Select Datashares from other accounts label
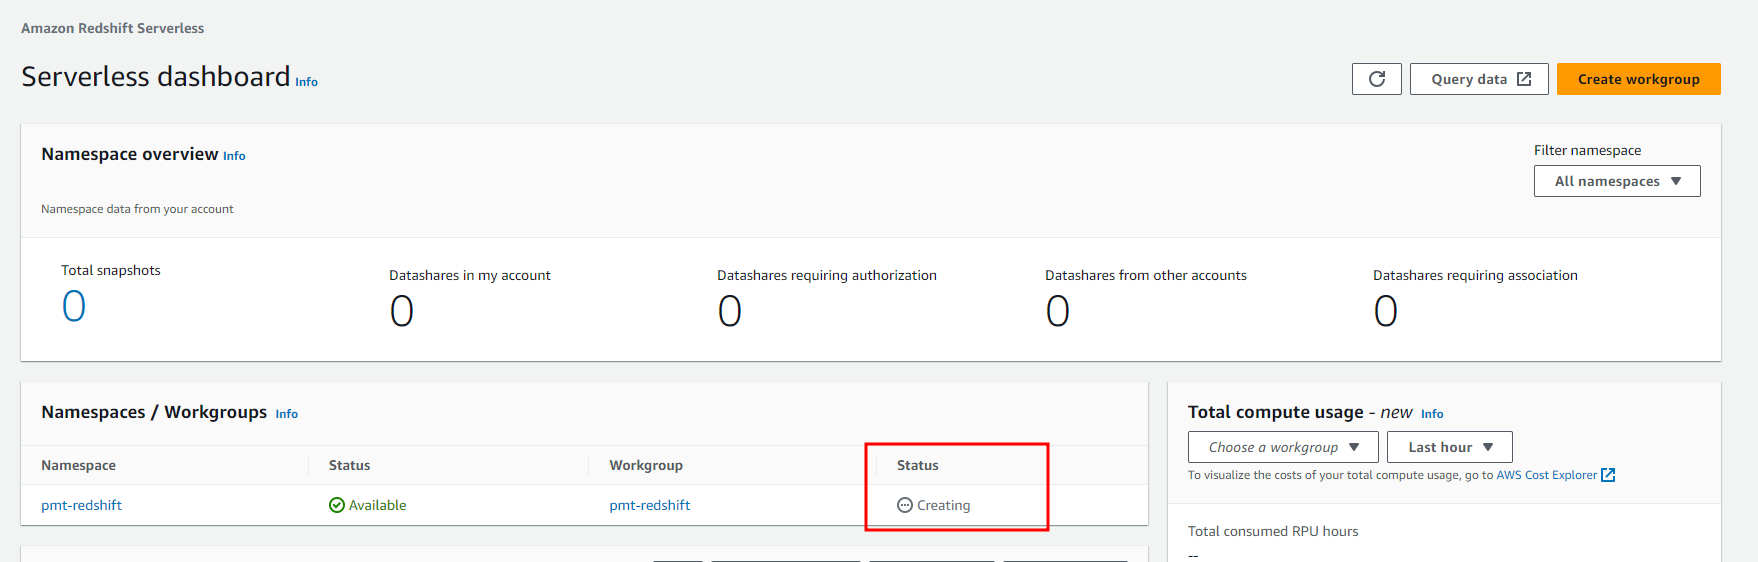Screen dimensions: 1758x562 [x=1146, y=275]
